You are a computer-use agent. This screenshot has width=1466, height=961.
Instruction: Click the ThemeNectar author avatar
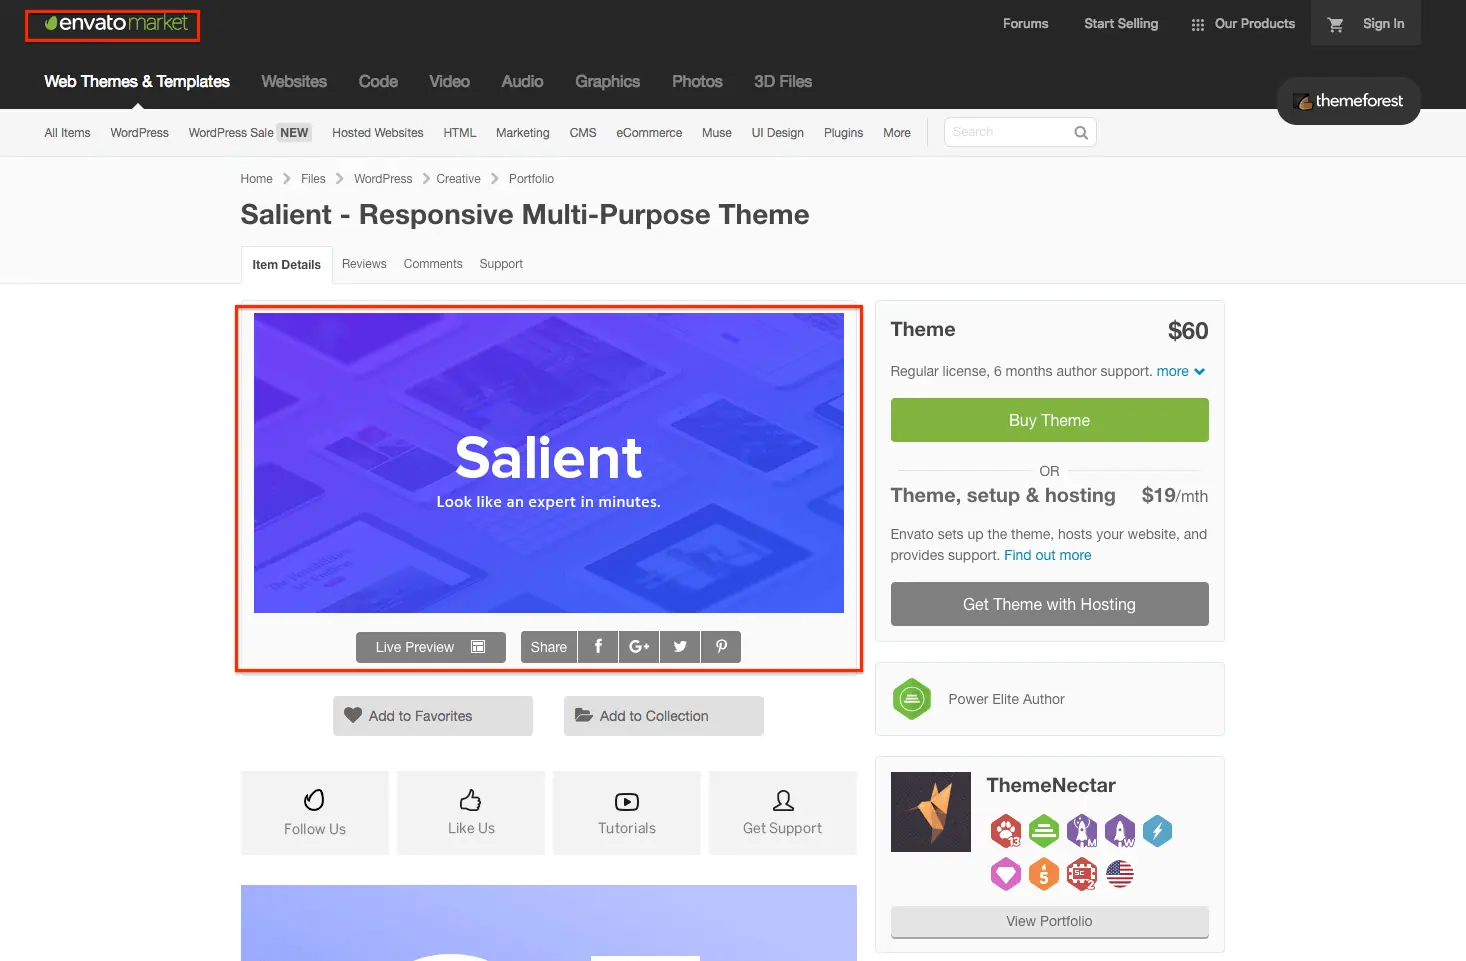[931, 812]
